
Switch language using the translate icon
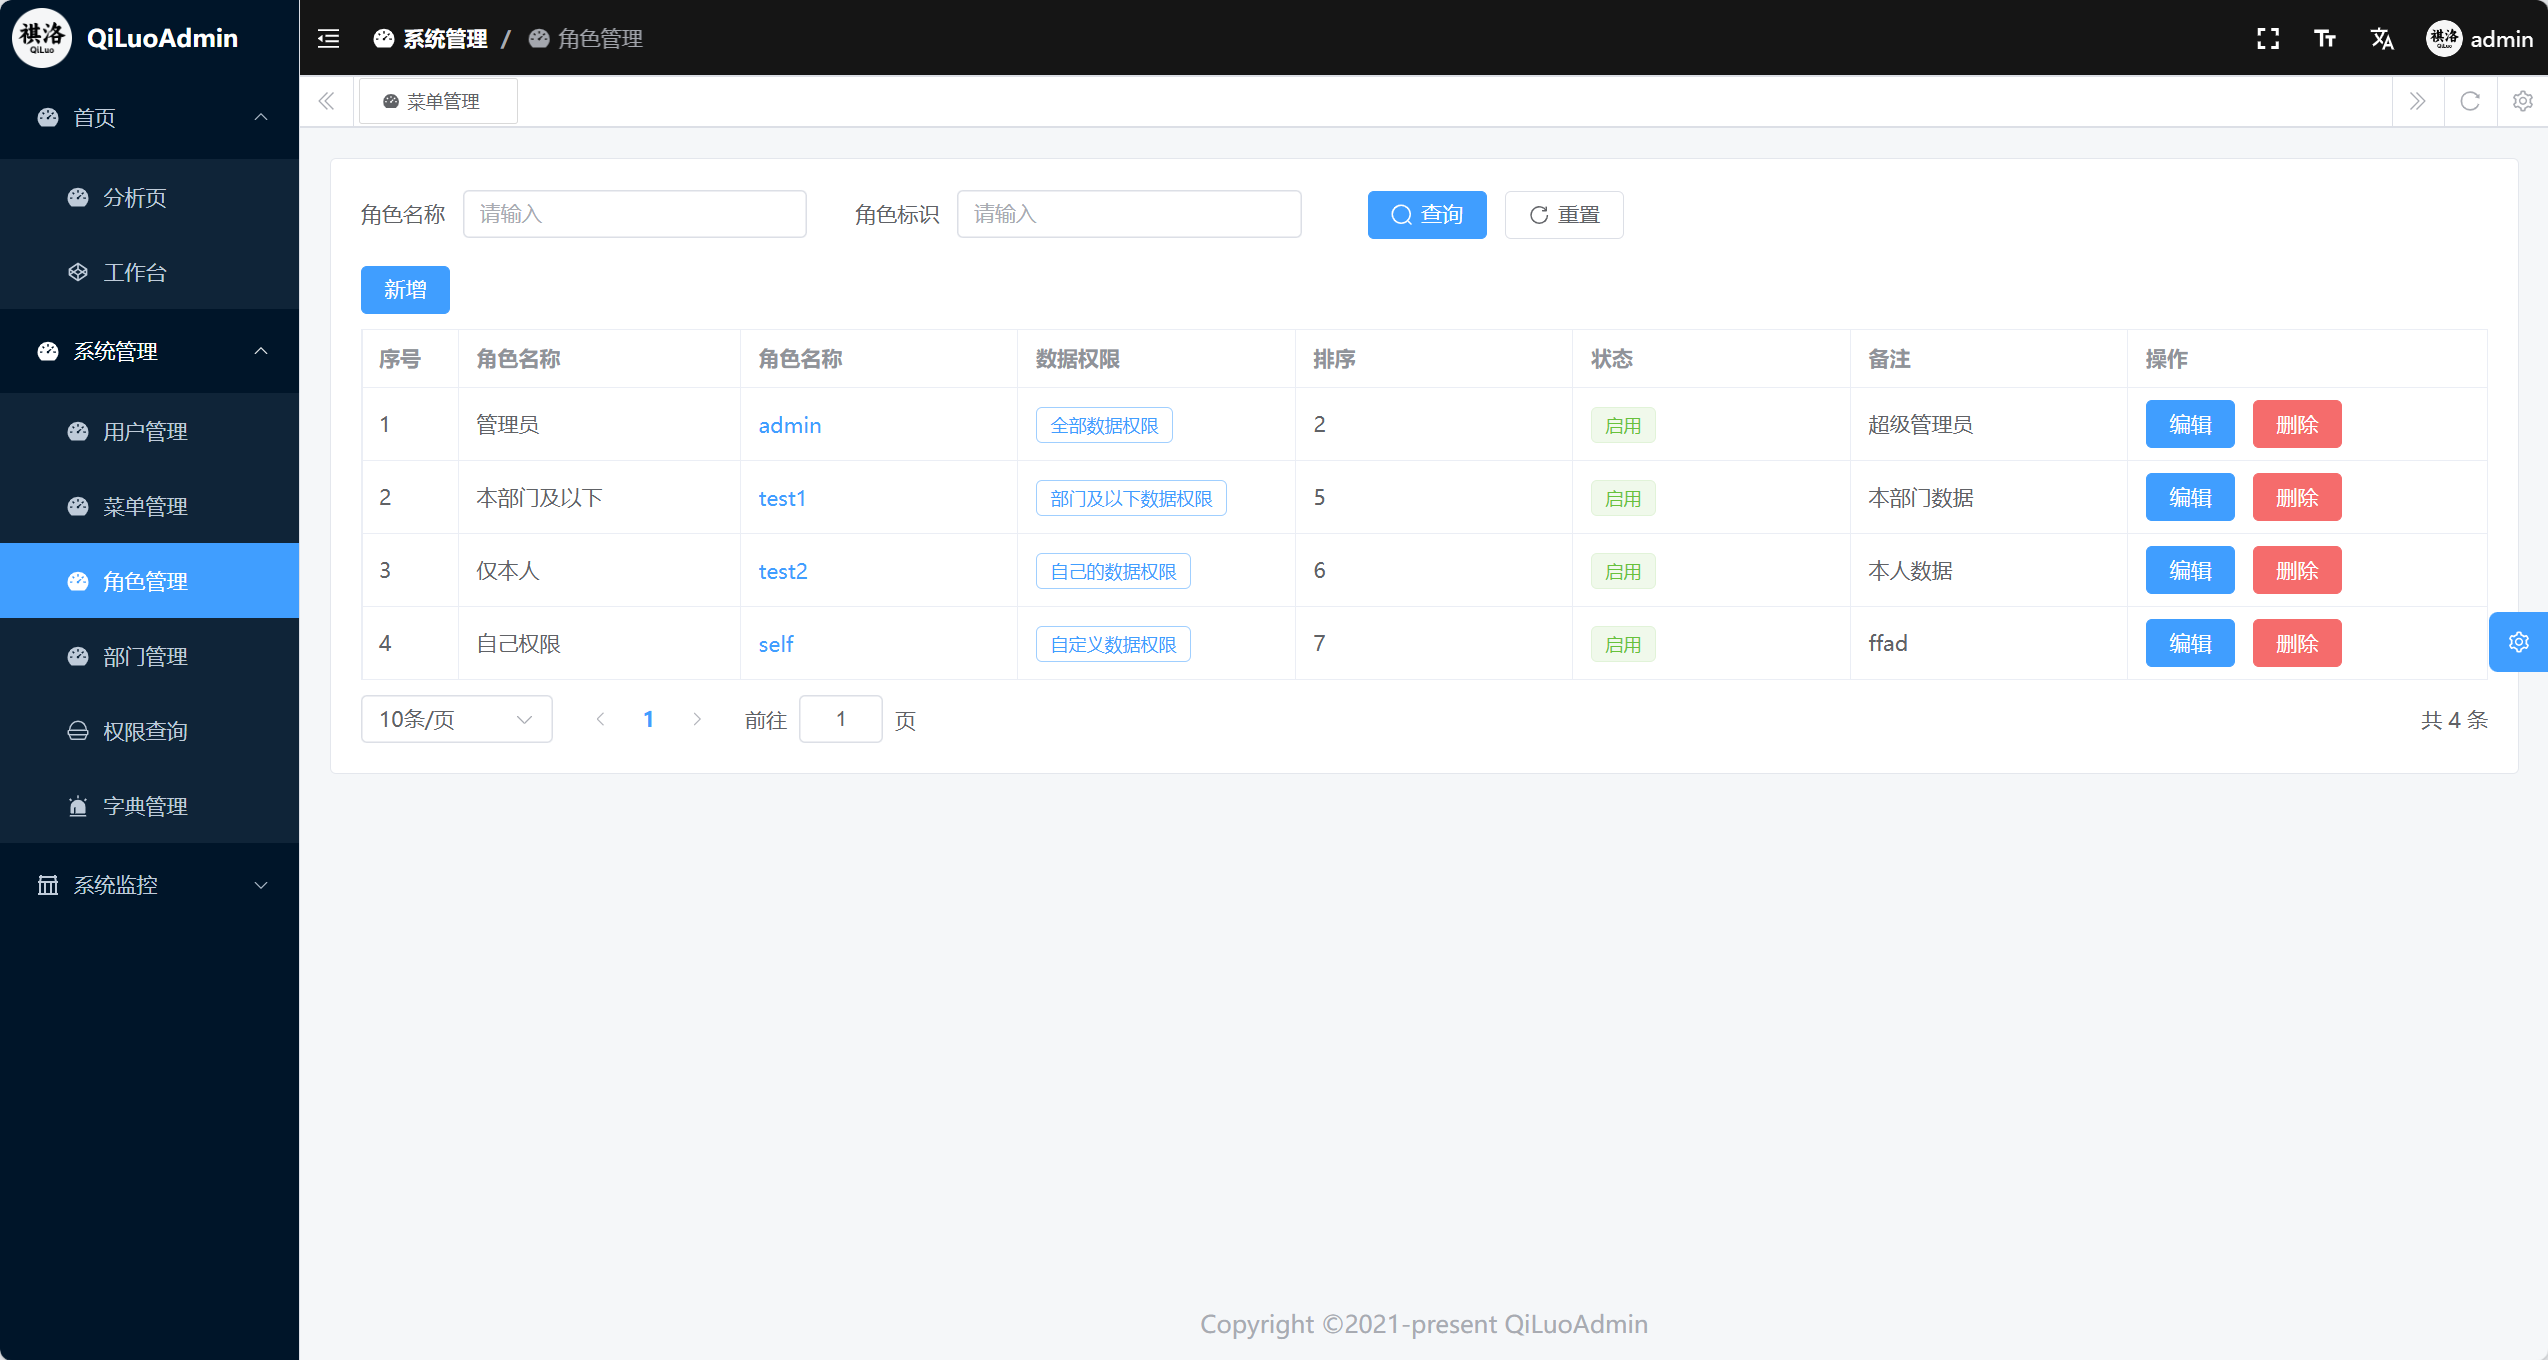click(2382, 38)
